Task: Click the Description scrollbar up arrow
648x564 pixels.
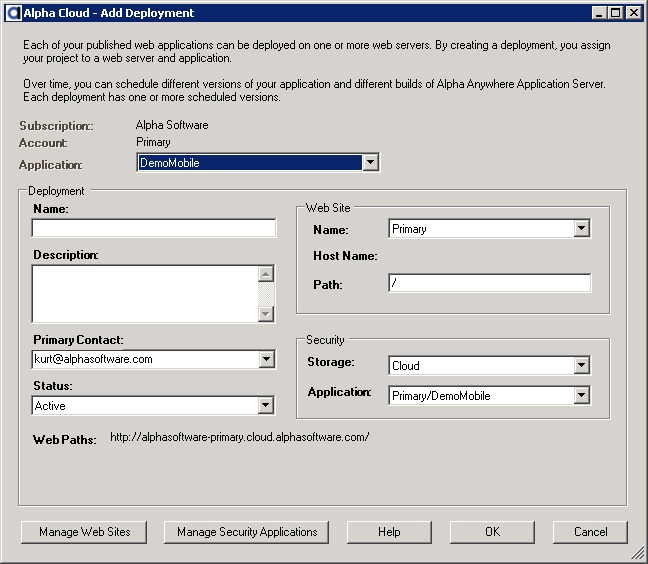Action: 266,274
